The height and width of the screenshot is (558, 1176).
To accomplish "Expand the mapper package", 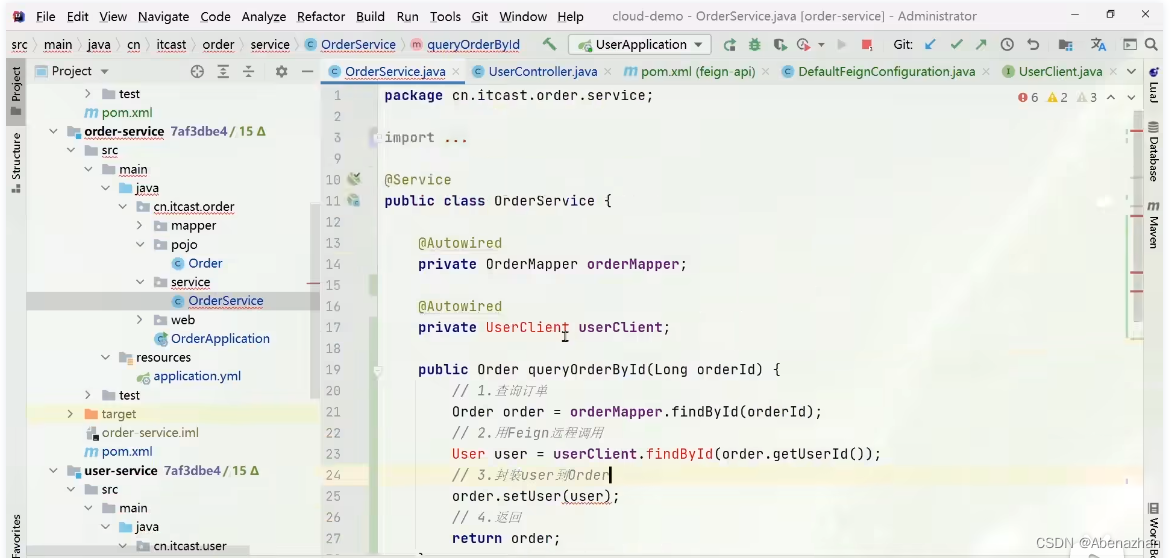I will click(140, 226).
